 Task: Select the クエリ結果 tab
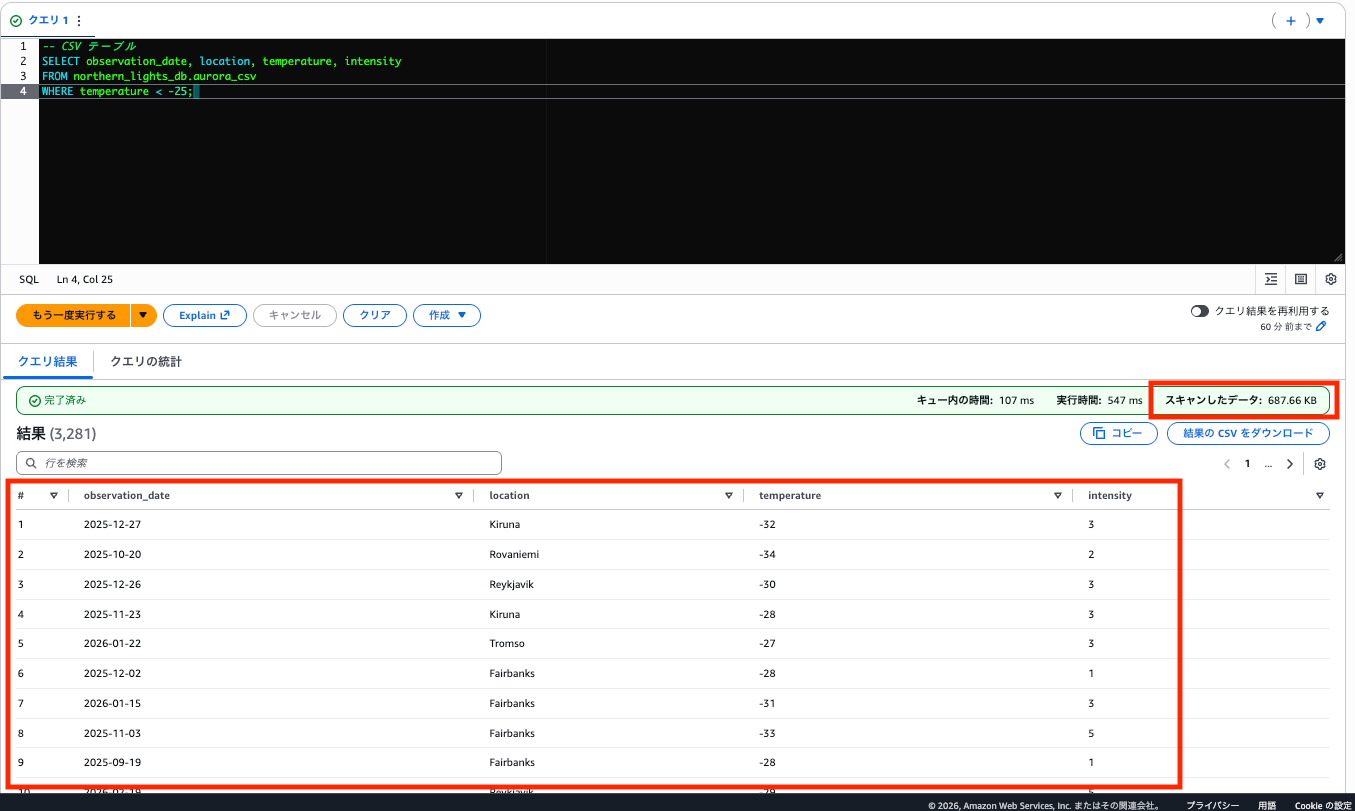48,361
